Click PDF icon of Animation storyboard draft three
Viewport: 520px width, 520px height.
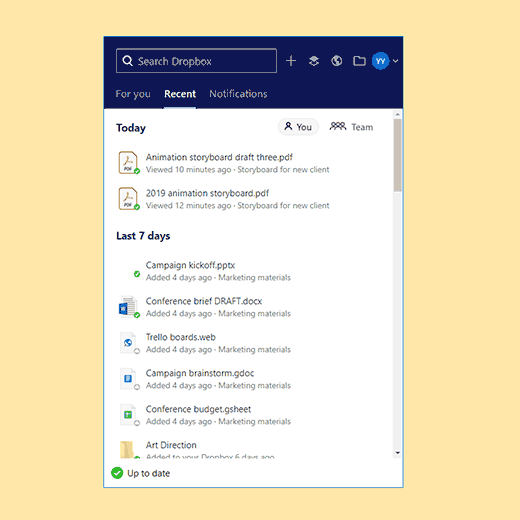click(128, 162)
